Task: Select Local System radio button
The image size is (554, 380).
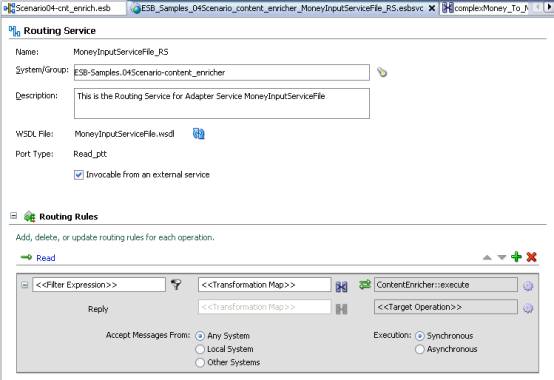Action: 200,349
